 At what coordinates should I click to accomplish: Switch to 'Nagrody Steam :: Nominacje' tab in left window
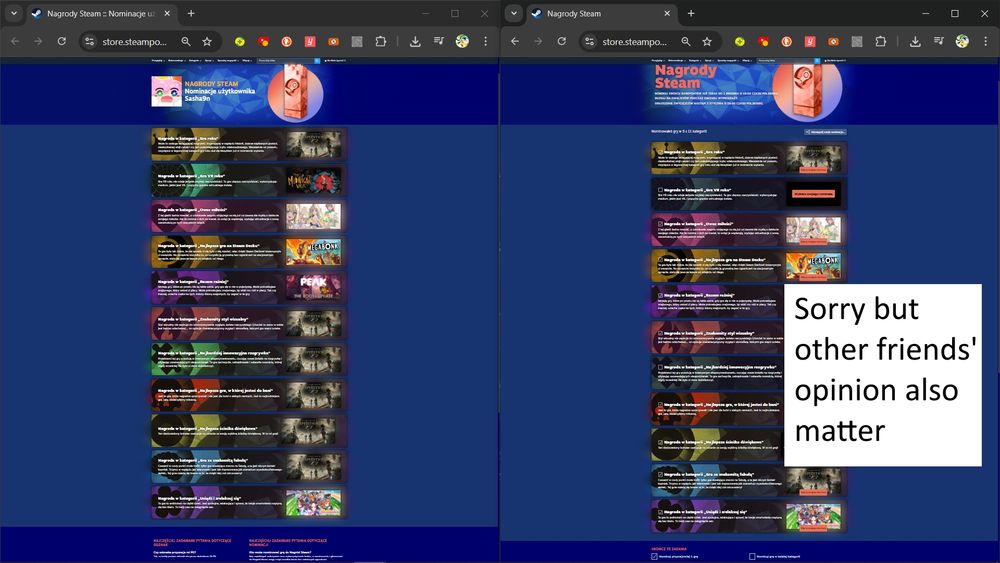pos(101,13)
